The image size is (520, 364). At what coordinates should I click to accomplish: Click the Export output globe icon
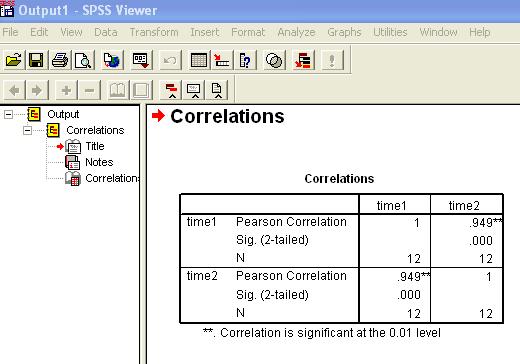112,60
